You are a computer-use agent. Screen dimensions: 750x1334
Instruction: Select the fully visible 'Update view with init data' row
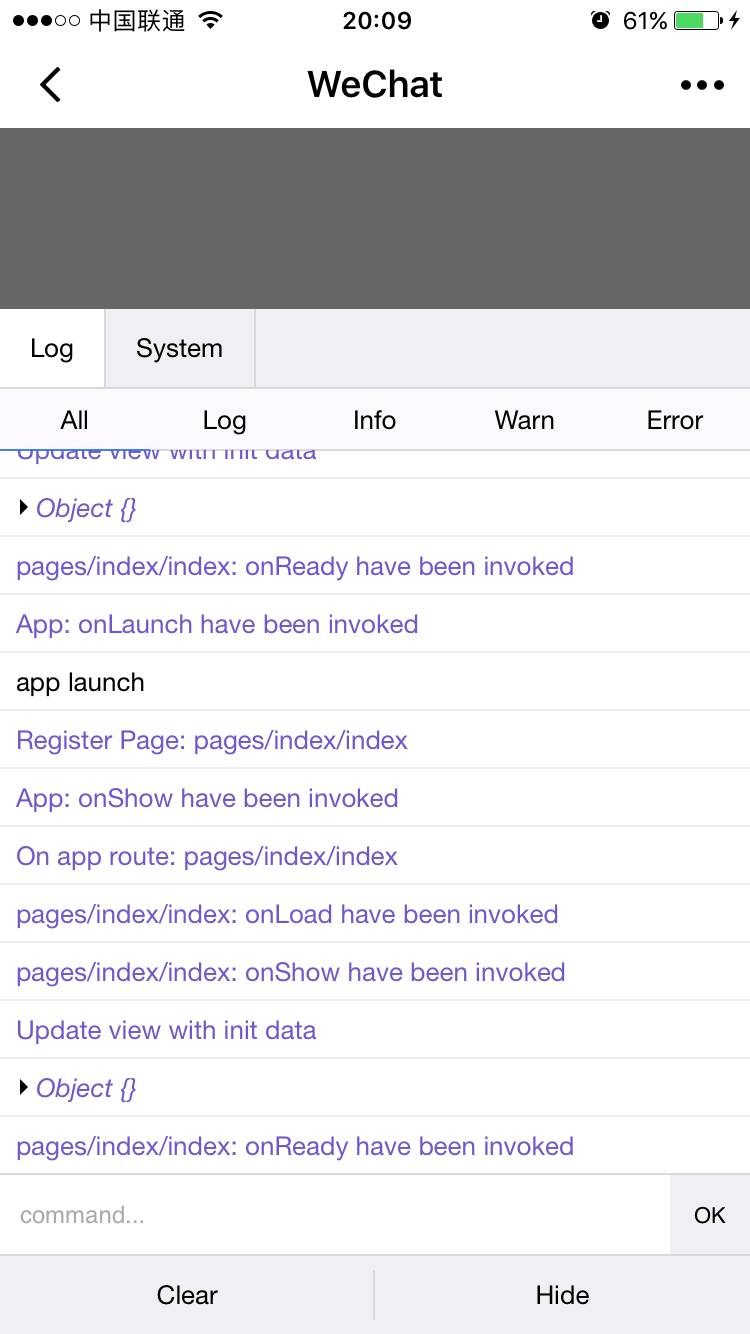pos(375,1030)
